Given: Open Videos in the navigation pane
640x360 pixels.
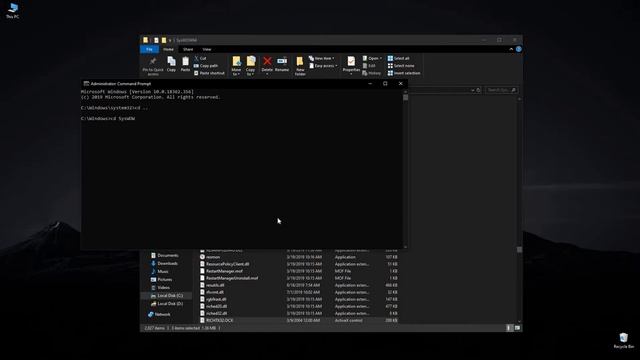Looking at the screenshot, I should point(160,288).
